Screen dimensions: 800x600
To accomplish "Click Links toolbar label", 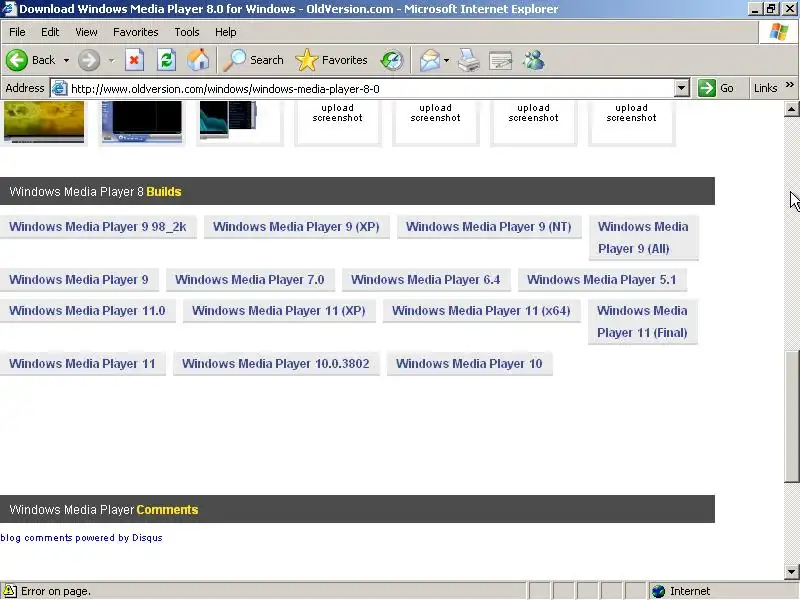I will [765, 88].
